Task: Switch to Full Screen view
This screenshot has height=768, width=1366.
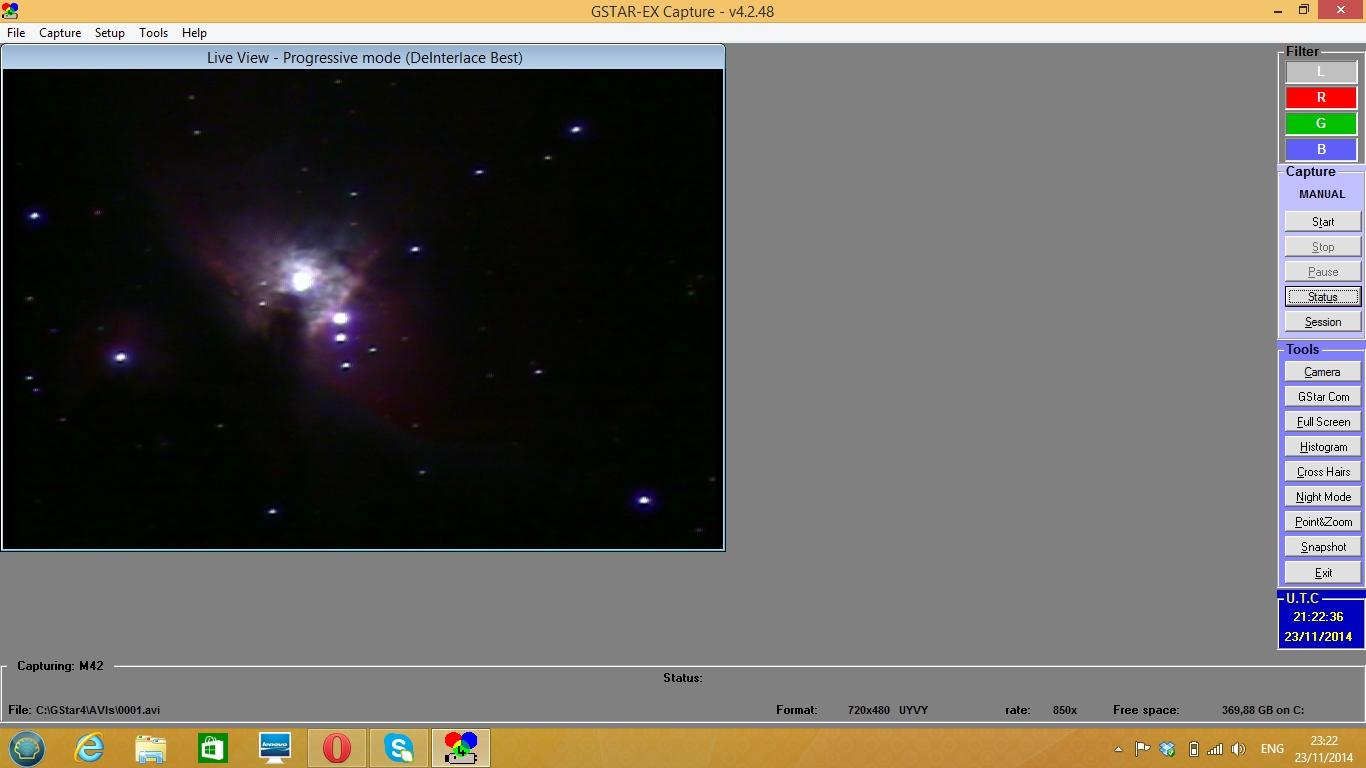Action: [1323, 422]
